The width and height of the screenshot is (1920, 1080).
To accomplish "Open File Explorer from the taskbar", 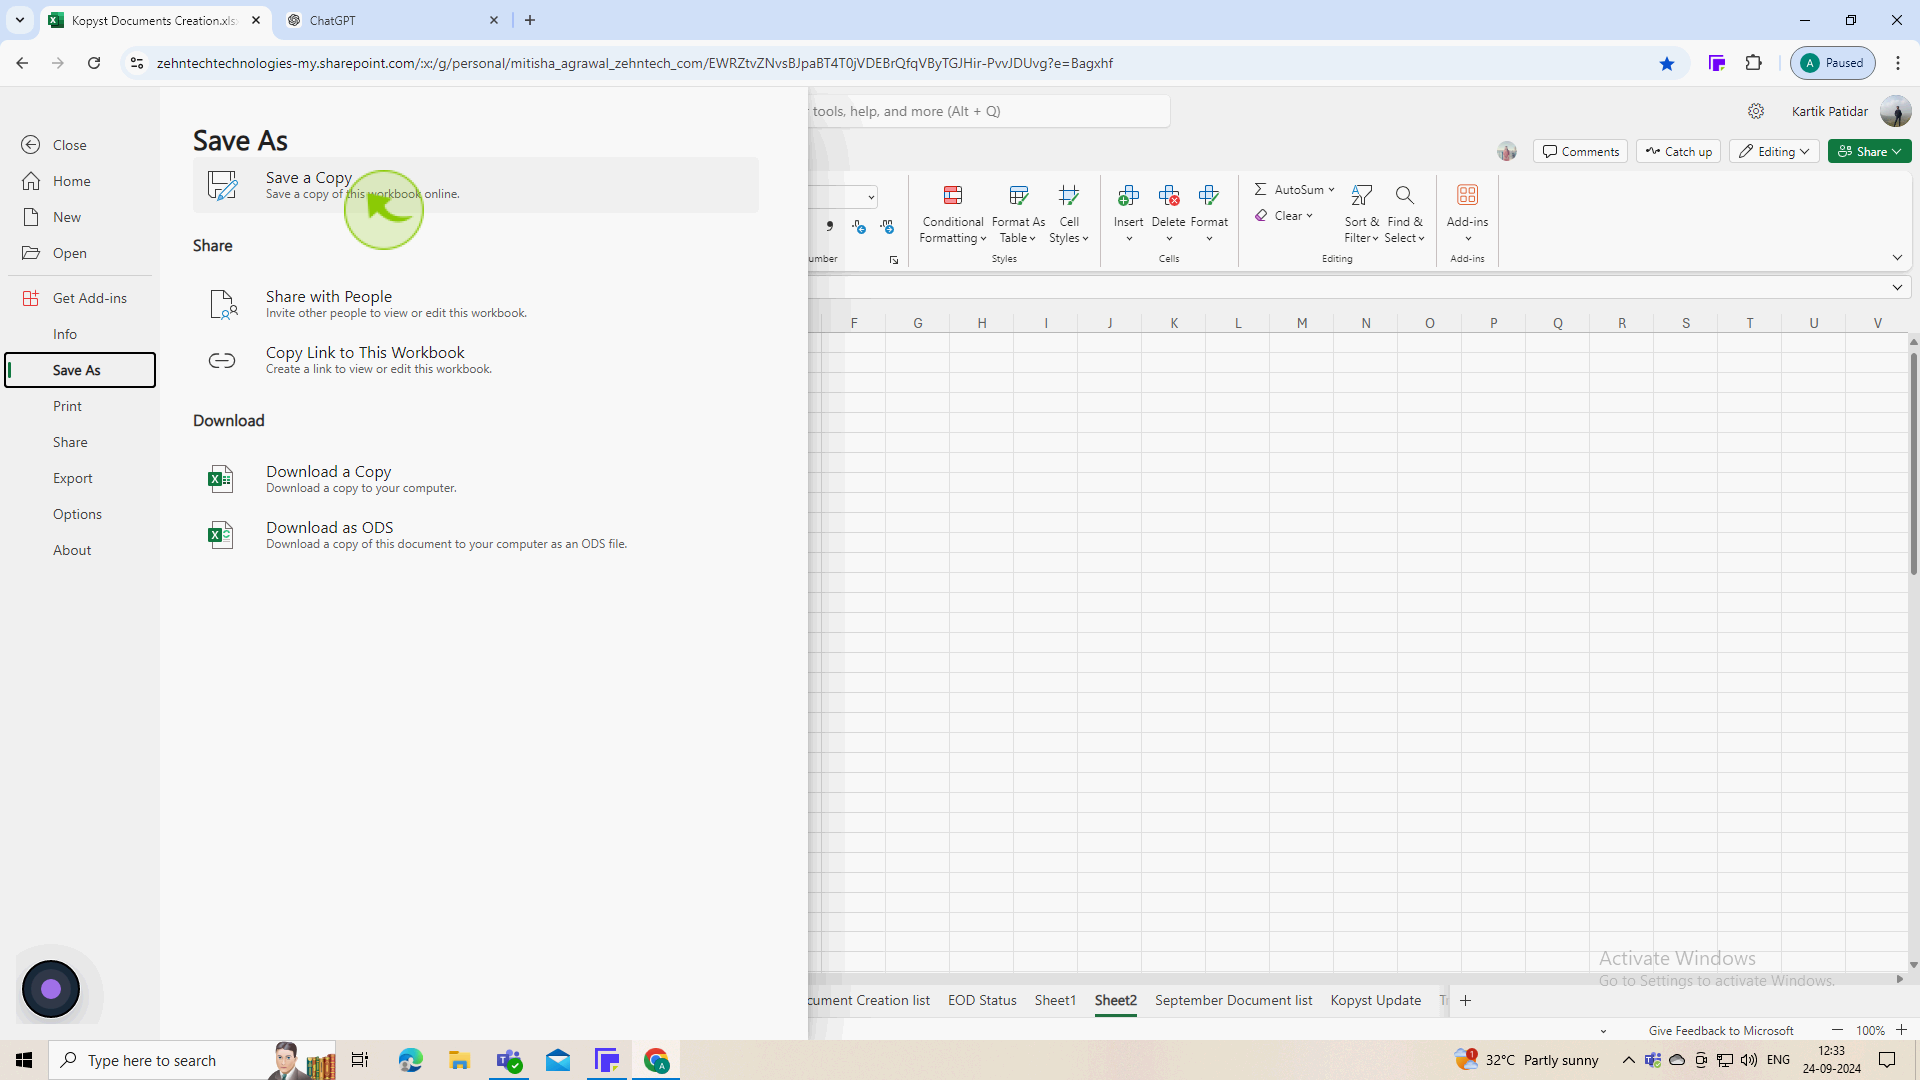I will pos(459,1060).
